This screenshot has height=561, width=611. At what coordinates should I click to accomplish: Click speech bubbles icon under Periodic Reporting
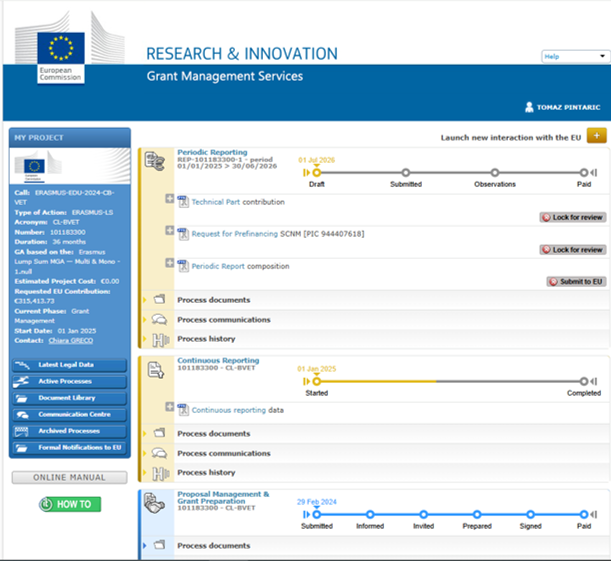(159, 319)
